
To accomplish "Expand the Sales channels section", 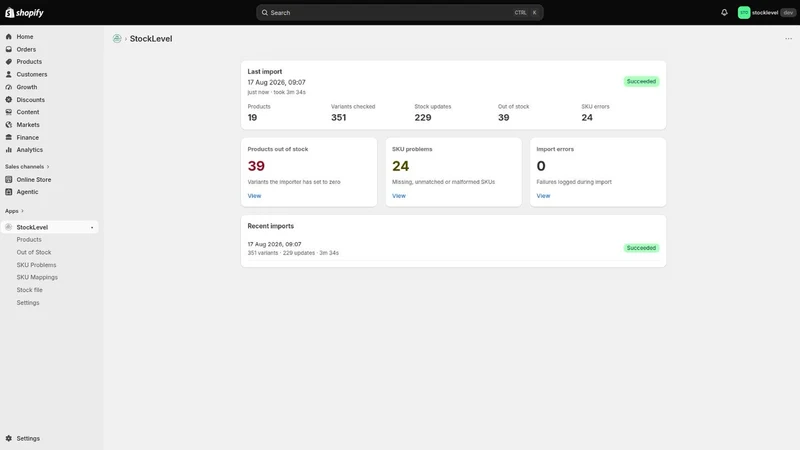I will pos(27,167).
